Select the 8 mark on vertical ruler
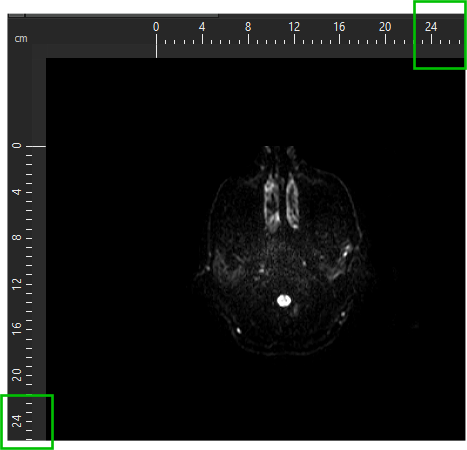Image resolution: width=467 pixels, height=450 pixels. (x=17, y=238)
